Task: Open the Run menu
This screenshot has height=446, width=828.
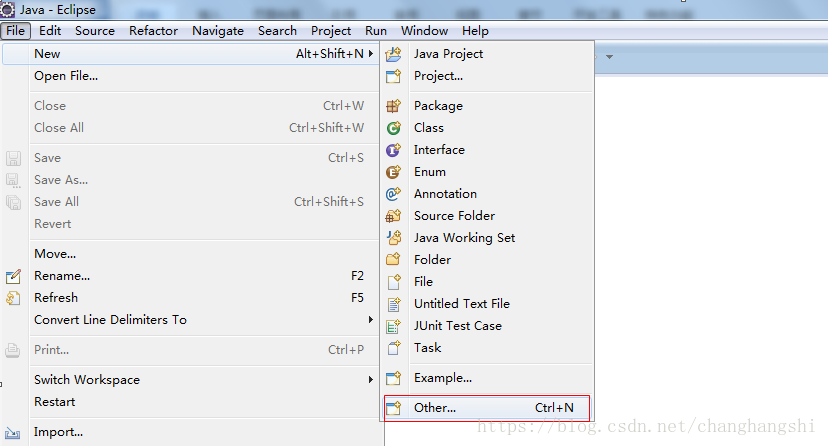Action: (376, 31)
